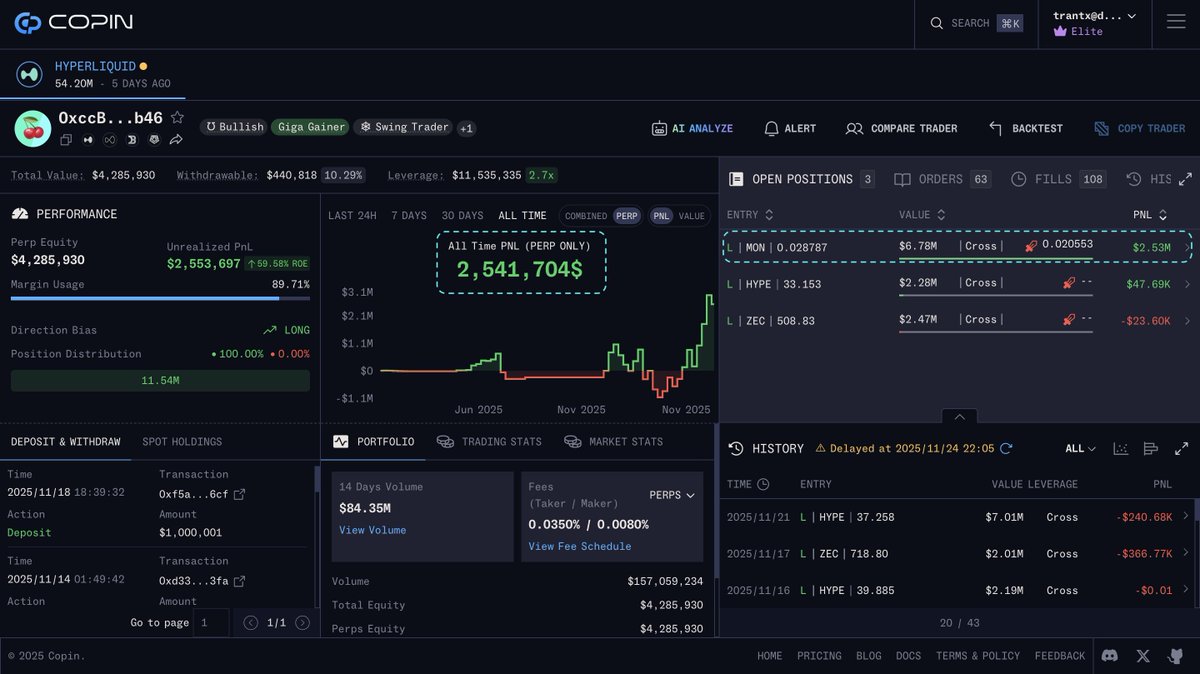Switch to the Market Stats tab
The width and height of the screenshot is (1200, 674).
point(613,442)
